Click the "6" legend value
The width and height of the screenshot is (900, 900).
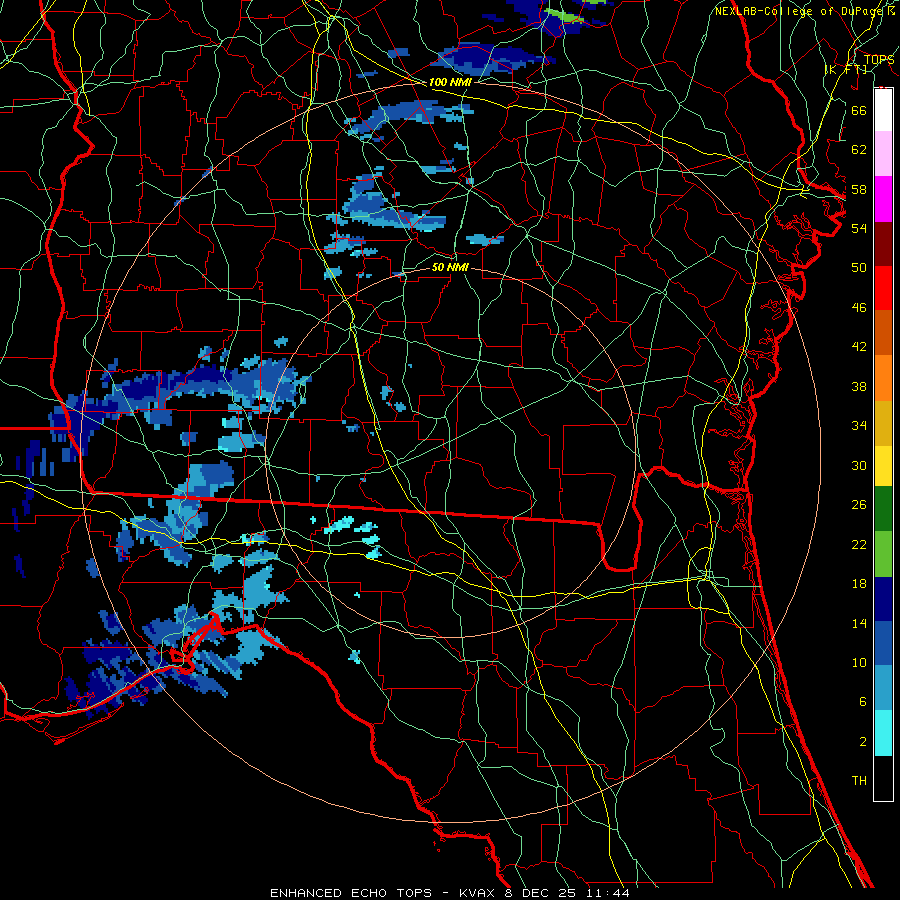pyautogui.click(x=862, y=701)
